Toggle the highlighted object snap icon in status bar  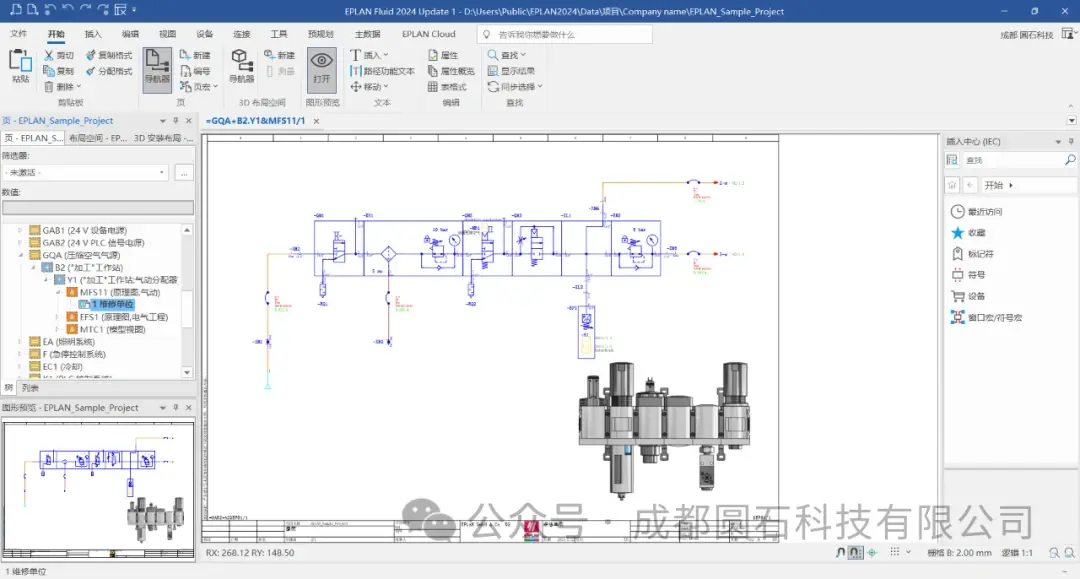[855, 553]
